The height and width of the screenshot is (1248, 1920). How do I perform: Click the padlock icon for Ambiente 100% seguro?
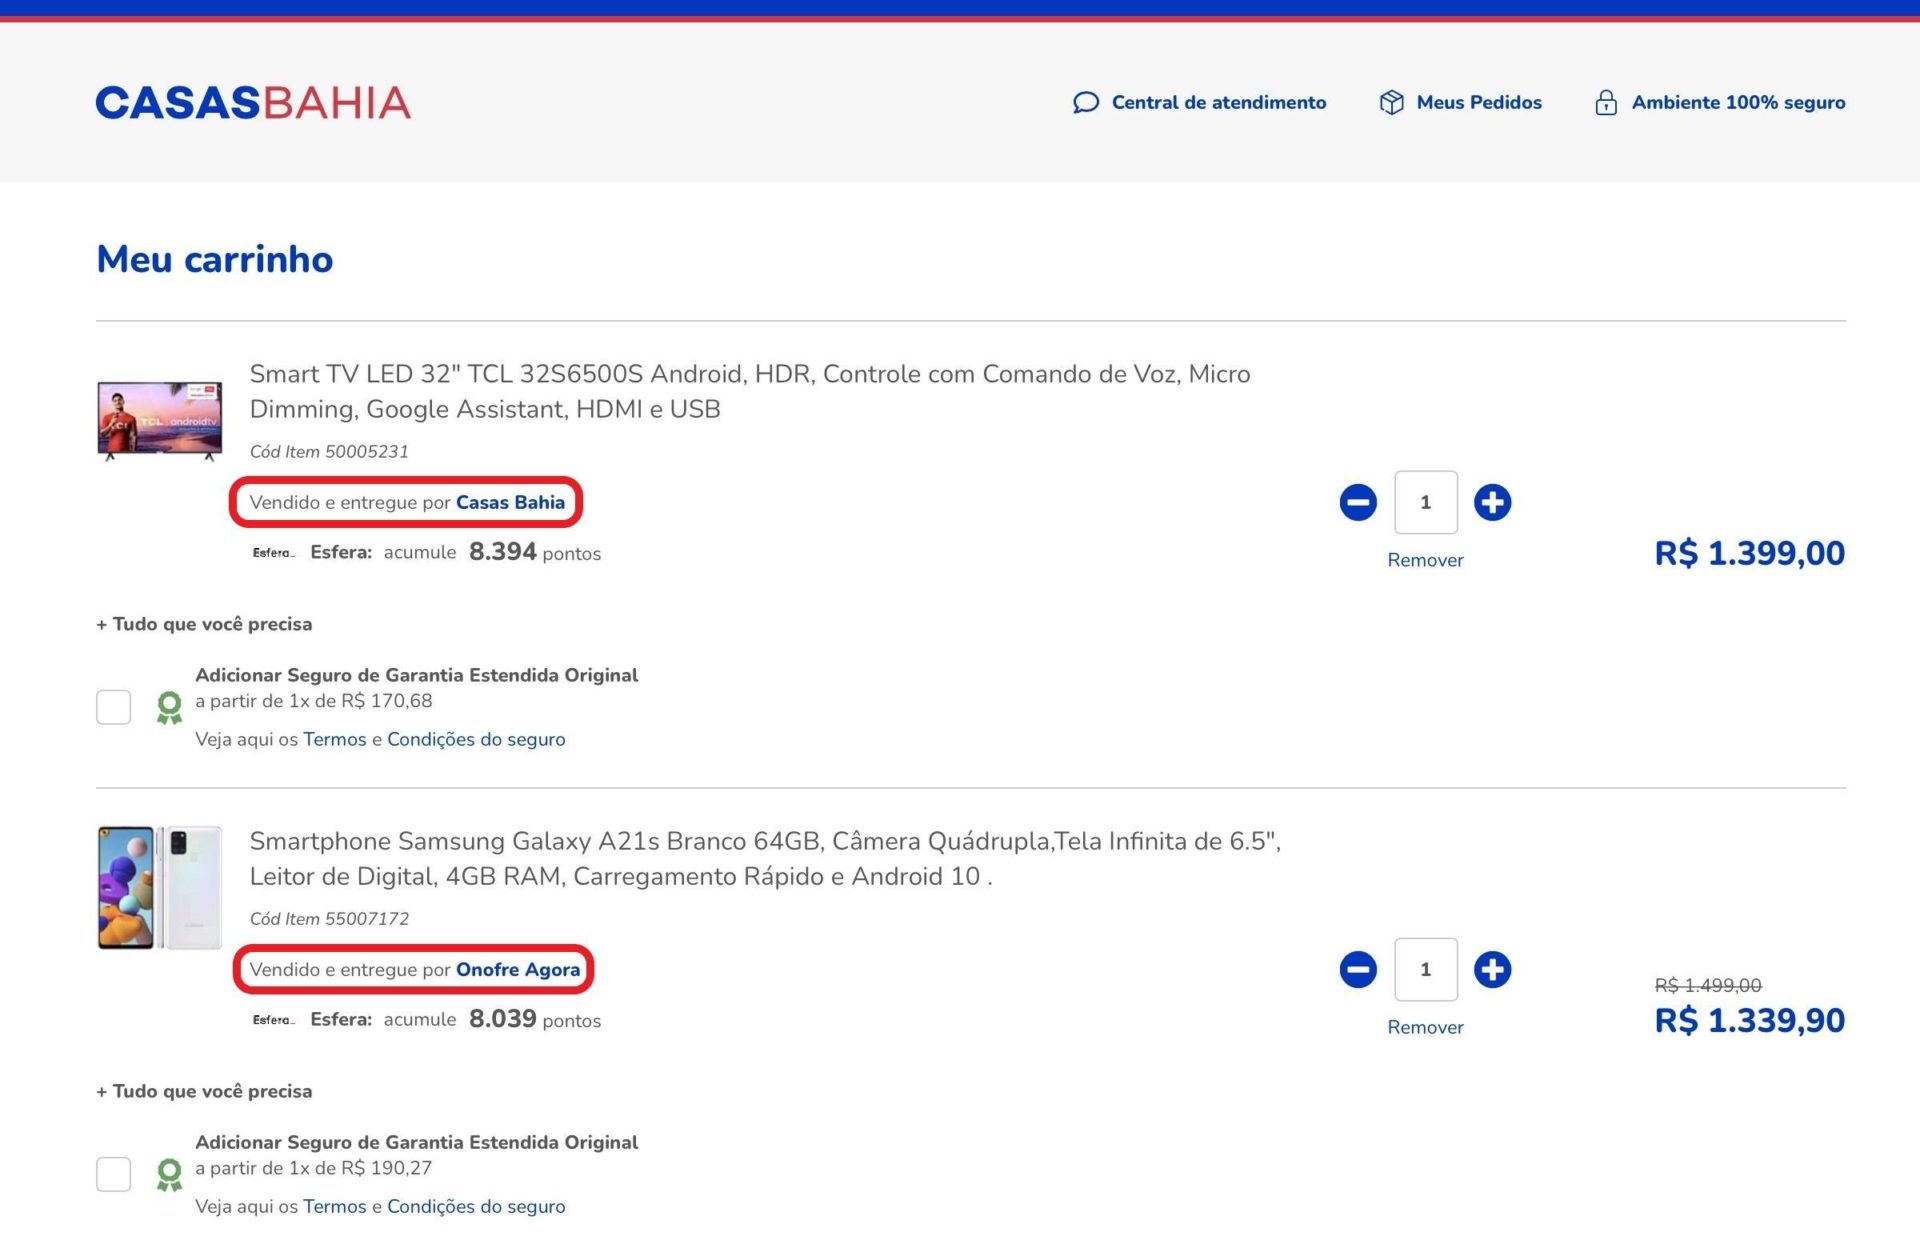click(x=1606, y=103)
